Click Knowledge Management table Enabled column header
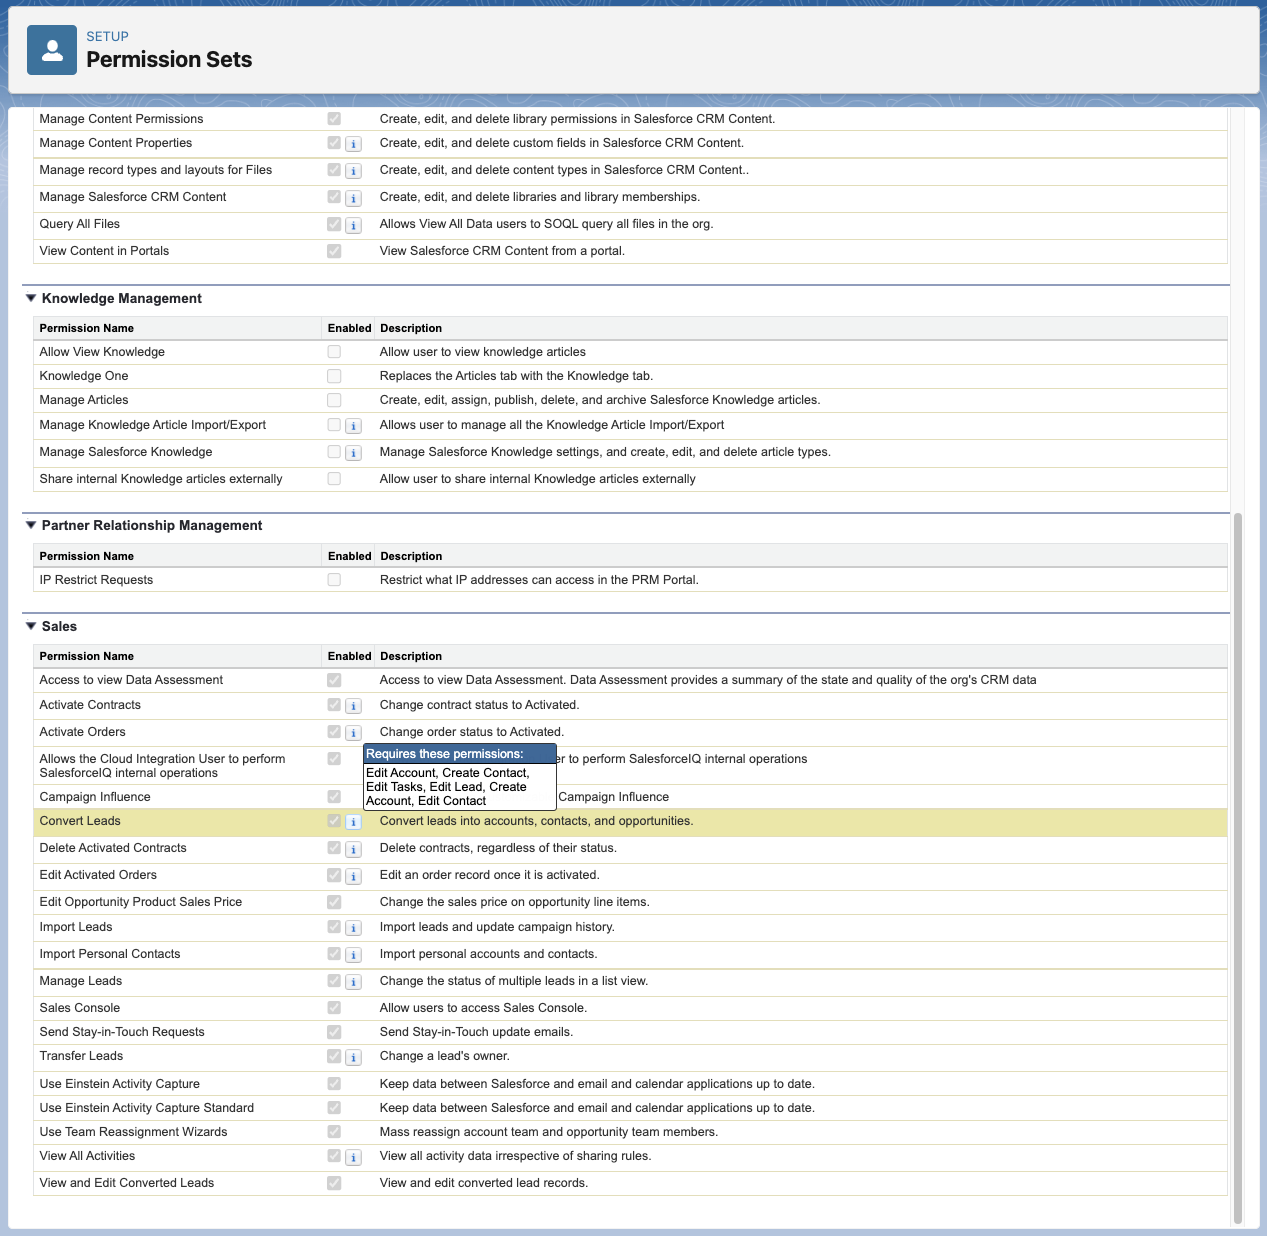The image size is (1267, 1236). [x=349, y=328]
